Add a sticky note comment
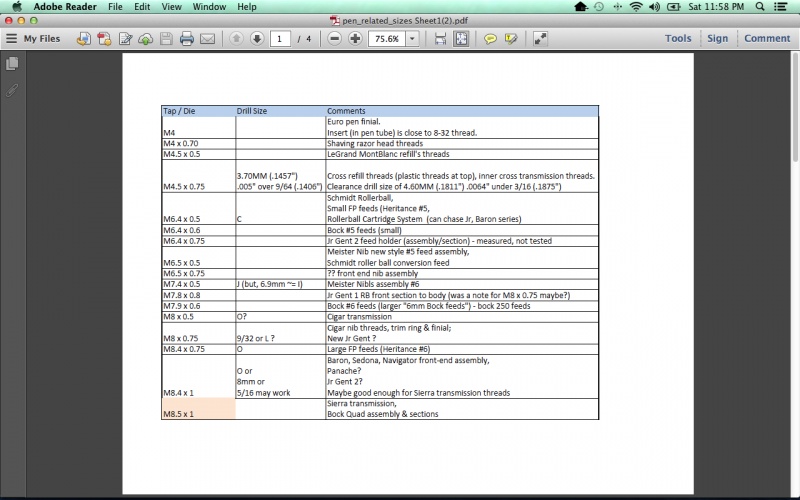The image size is (800, 500). click(x=490, y=39)
